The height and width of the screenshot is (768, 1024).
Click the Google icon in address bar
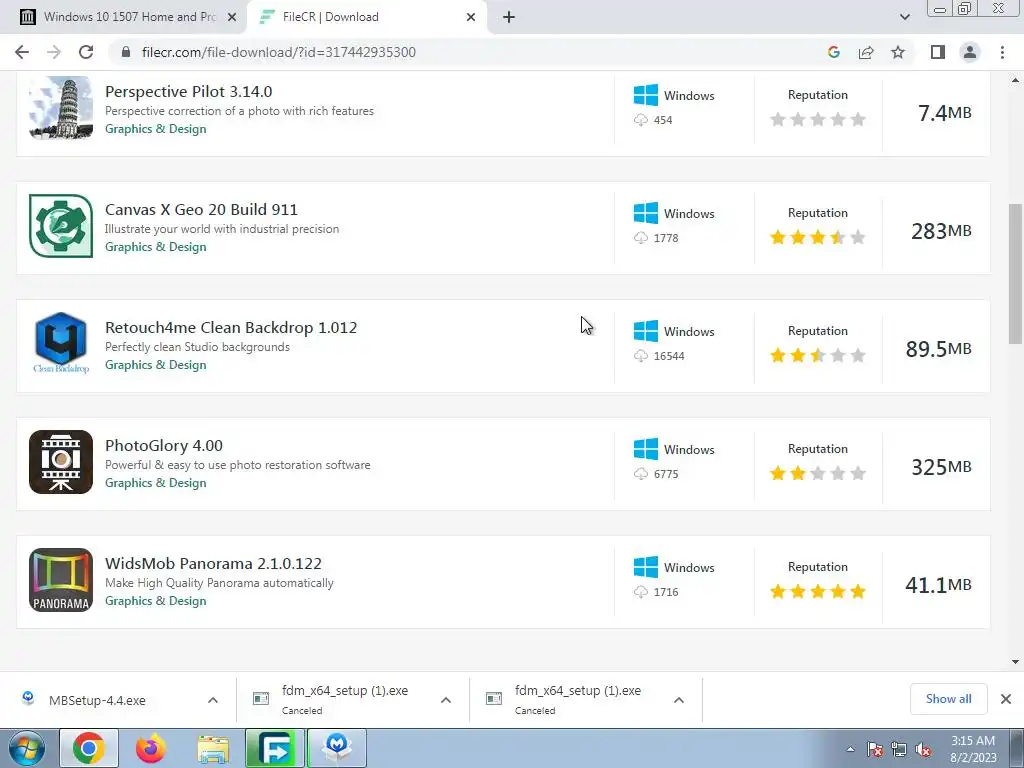[834, 52]
